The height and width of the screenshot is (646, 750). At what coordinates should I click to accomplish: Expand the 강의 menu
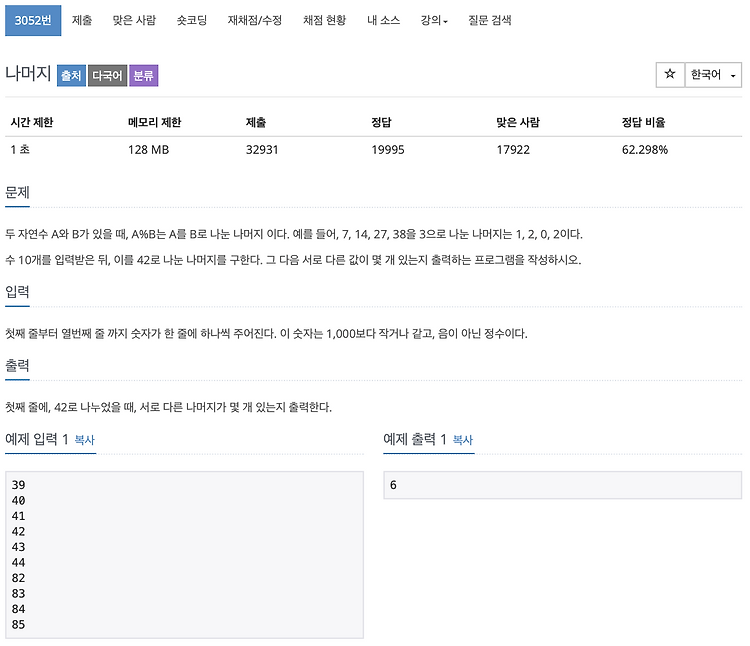[x=434, y=20]
